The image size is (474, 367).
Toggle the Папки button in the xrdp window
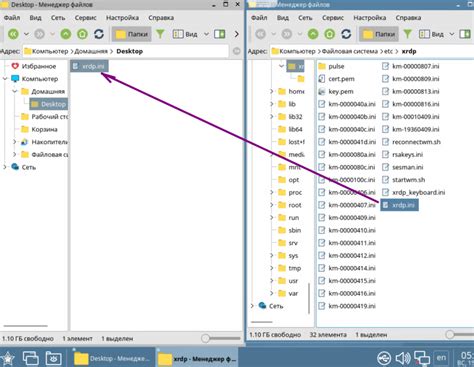coord(379,34)
